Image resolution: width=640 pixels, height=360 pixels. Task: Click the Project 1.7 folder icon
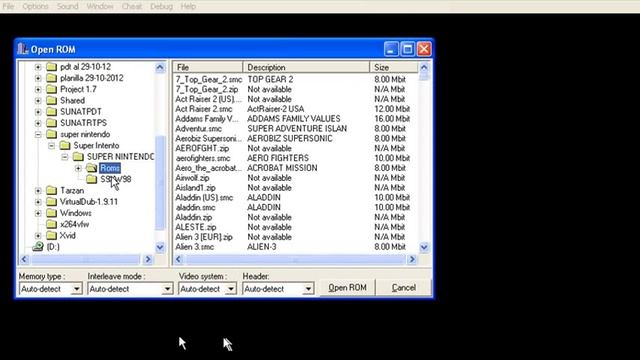pos(51,89)
